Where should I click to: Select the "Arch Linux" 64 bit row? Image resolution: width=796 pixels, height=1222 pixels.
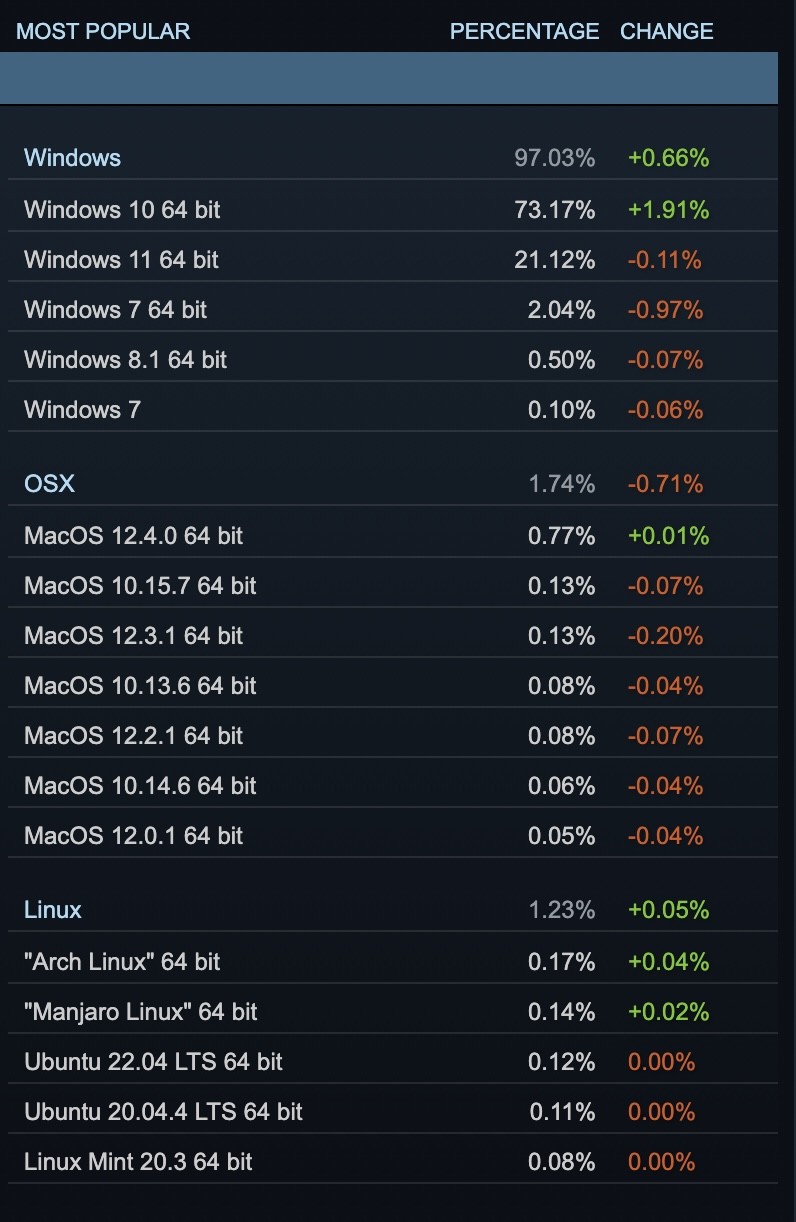392,961
